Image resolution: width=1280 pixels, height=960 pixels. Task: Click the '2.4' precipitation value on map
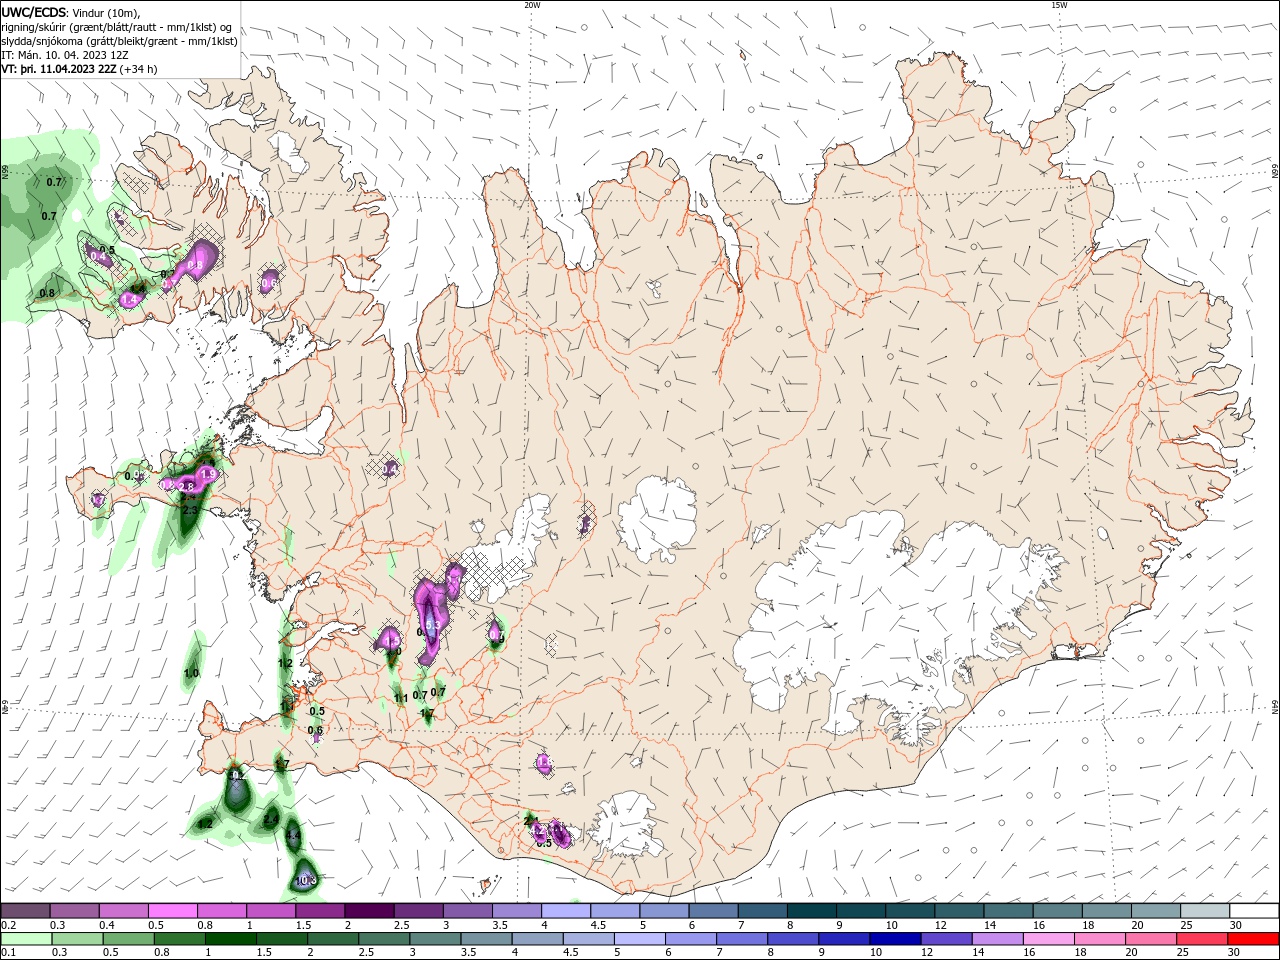coord(271,819)
